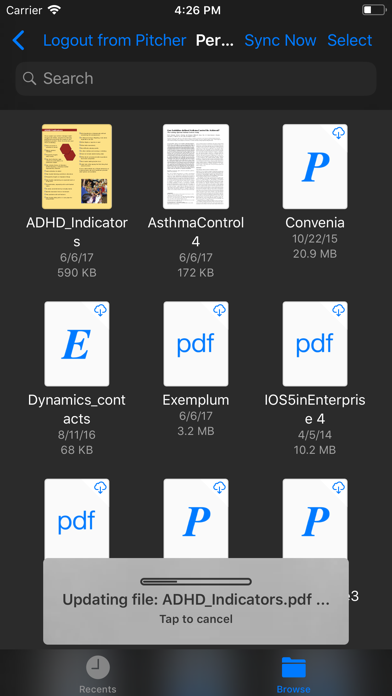The width and height of the screenshot is (392, 696).
Task: Tap the 4/5/14 date label
Action: (x=315, y=435)
